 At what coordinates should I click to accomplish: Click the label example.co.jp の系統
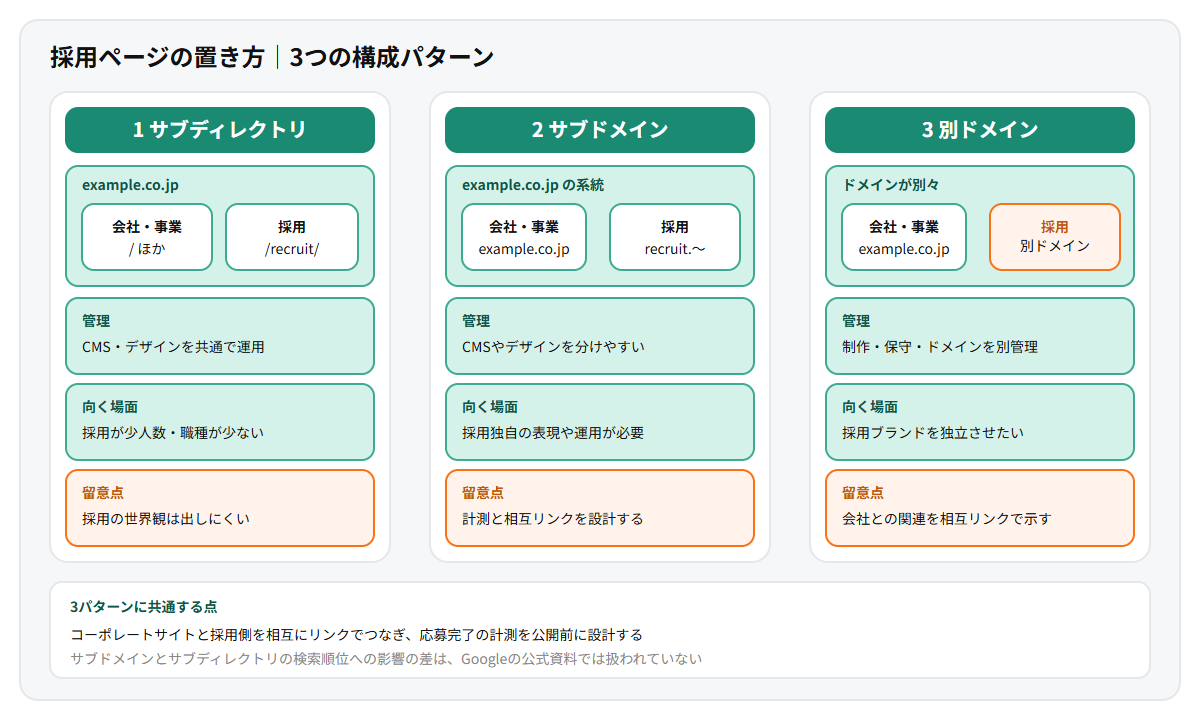click(533, 185)
